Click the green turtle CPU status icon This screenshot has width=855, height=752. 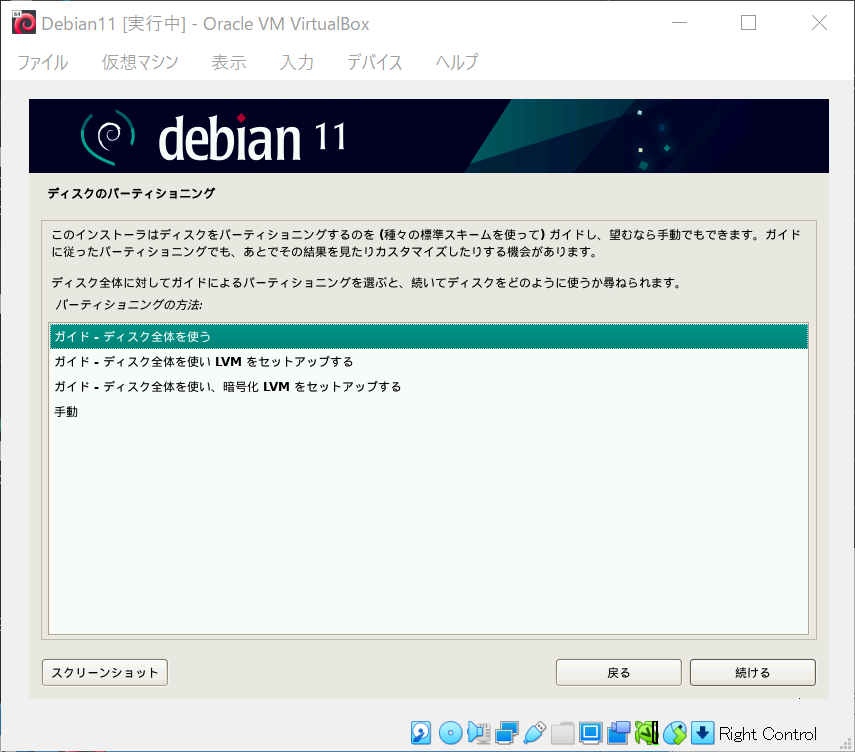[x=646, y=733]
